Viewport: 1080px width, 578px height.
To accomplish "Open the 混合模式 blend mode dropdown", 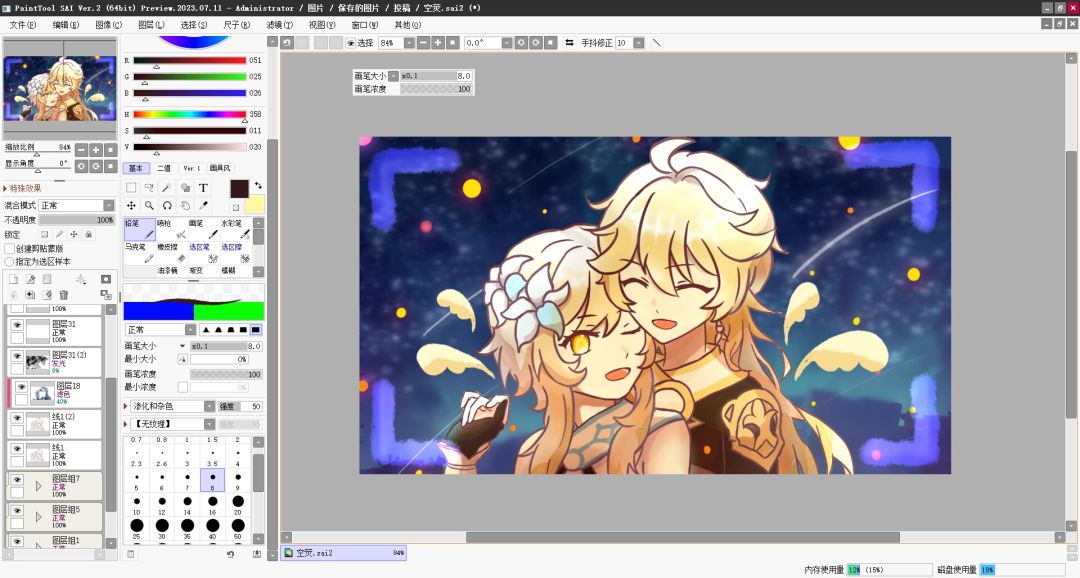I will (76, 205).
